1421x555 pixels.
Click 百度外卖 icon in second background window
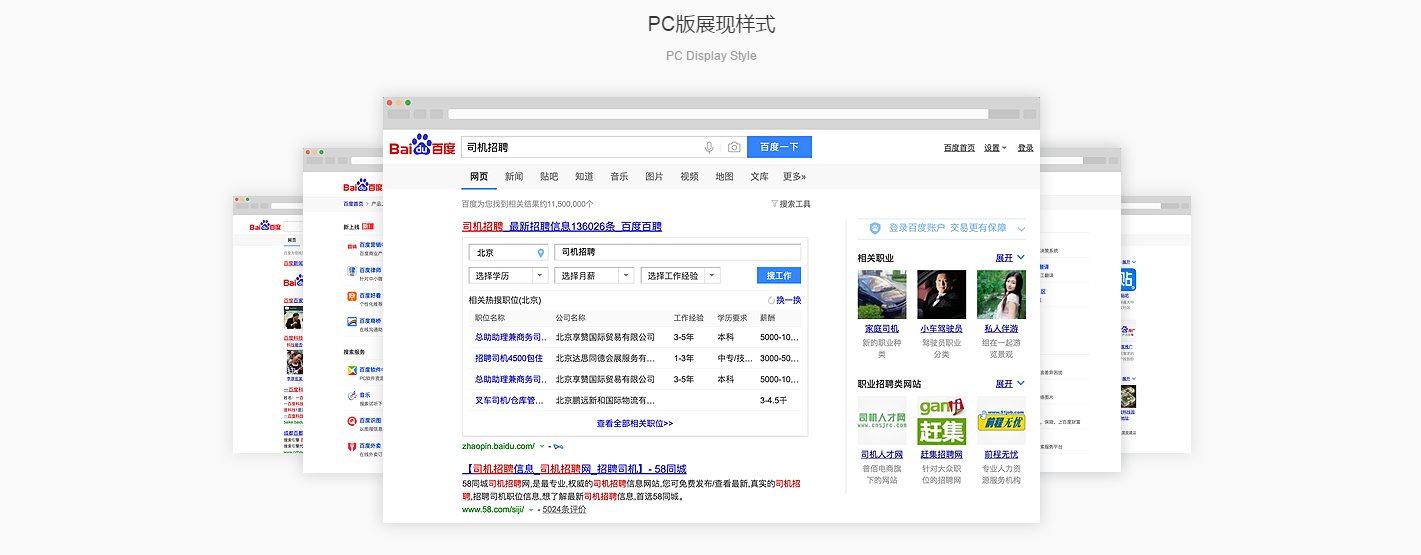coord(352,447)
